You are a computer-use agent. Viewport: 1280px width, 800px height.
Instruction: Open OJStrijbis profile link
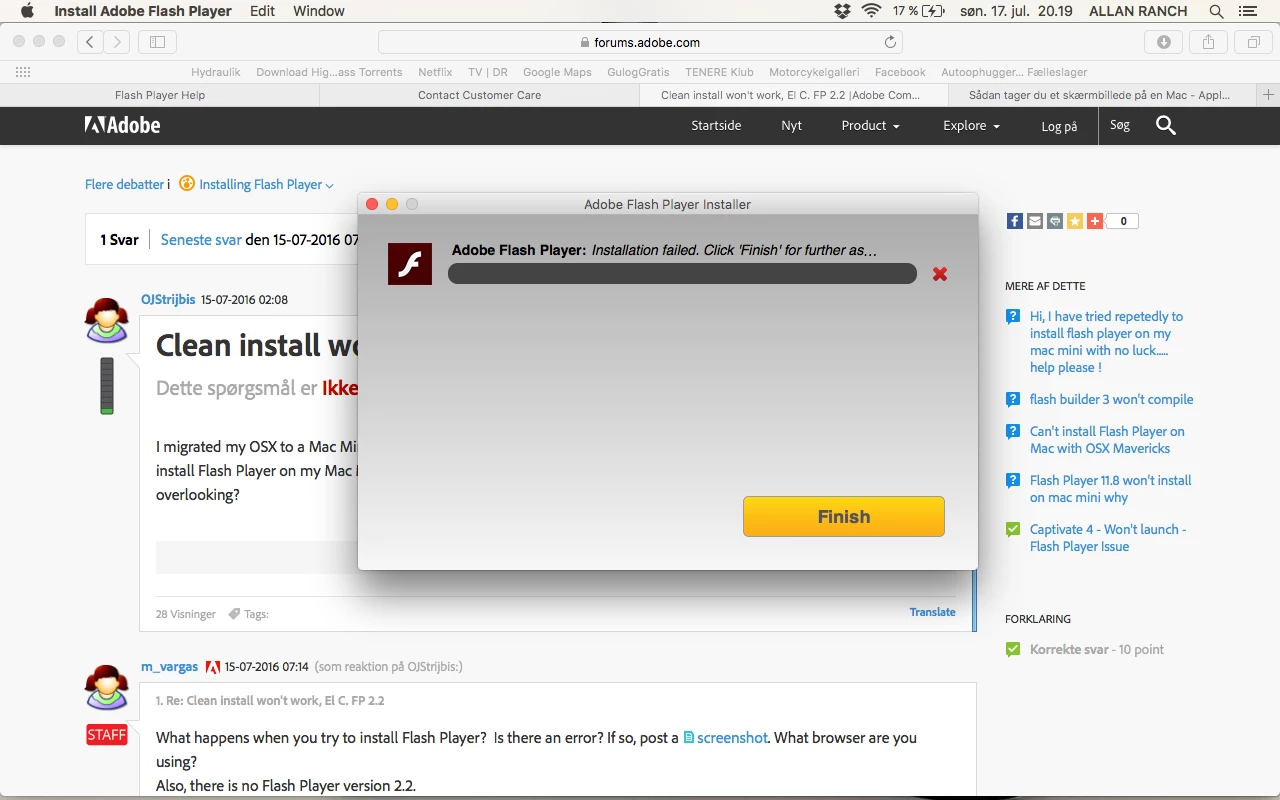pos(168,300)
